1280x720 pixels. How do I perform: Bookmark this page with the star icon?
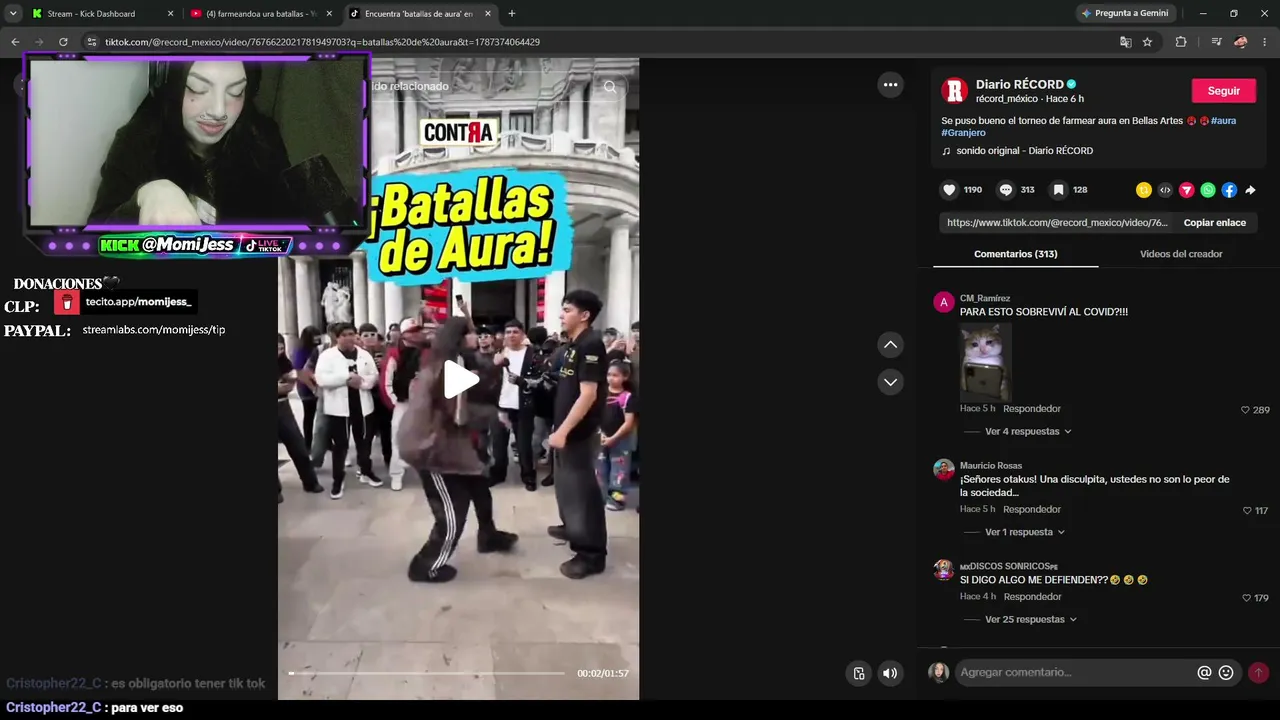click(x=1147, y=42)
